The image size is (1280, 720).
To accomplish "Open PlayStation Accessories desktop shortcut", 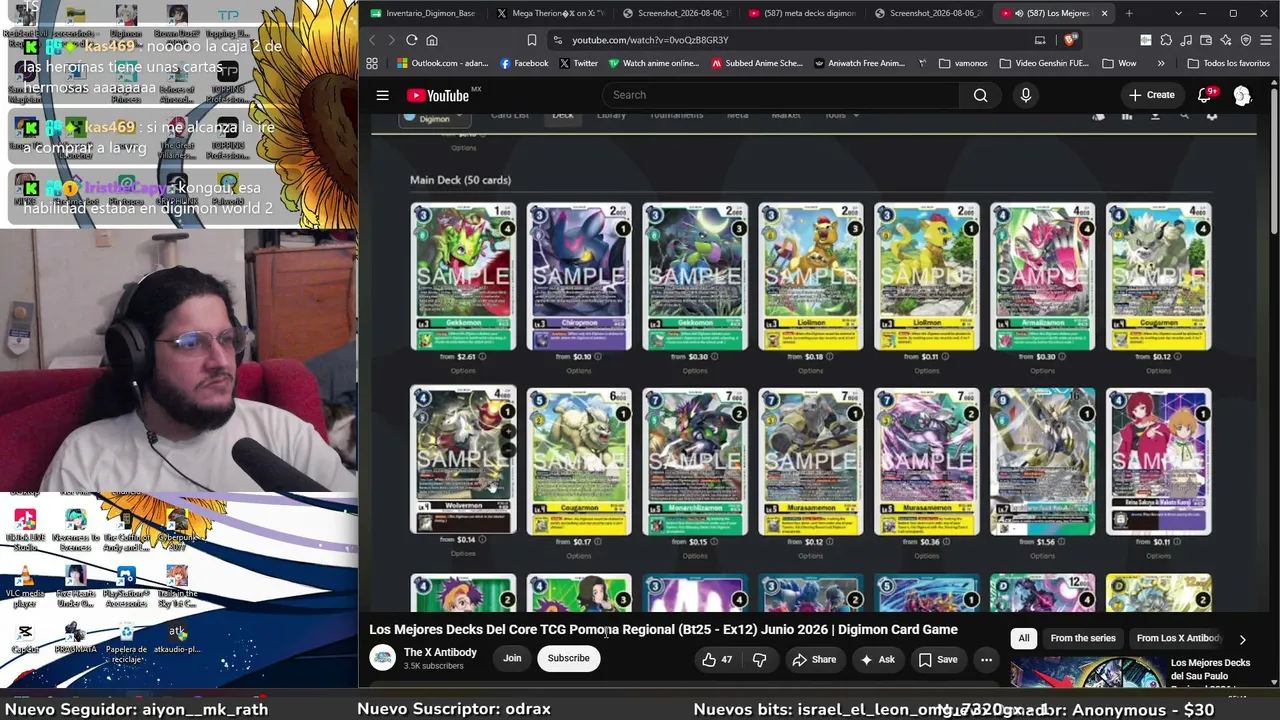I will click(x=126, y=587).
